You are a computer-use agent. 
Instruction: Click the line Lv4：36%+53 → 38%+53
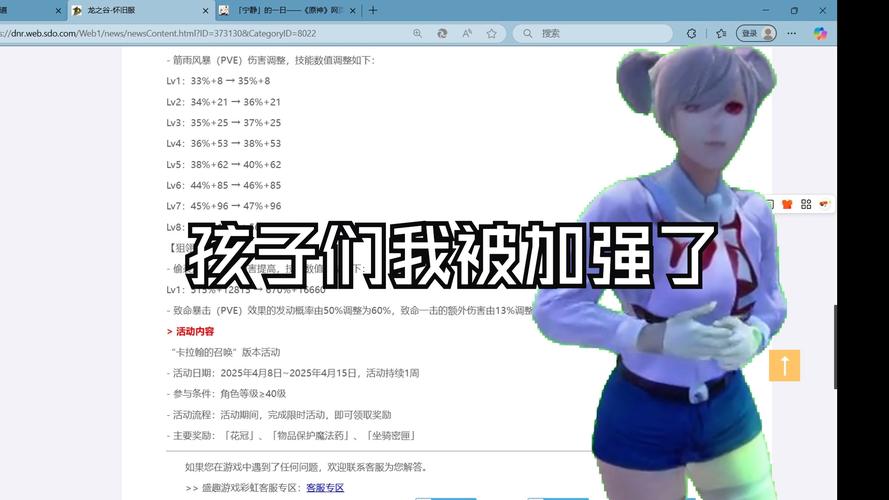tap(223, 143)
